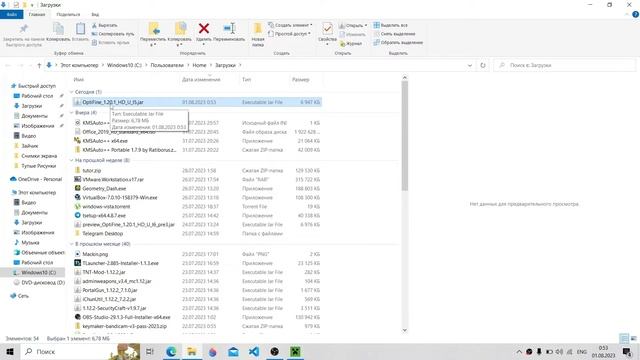
Task: Sort by the Размер column header
Action: [x=301, y=80]
